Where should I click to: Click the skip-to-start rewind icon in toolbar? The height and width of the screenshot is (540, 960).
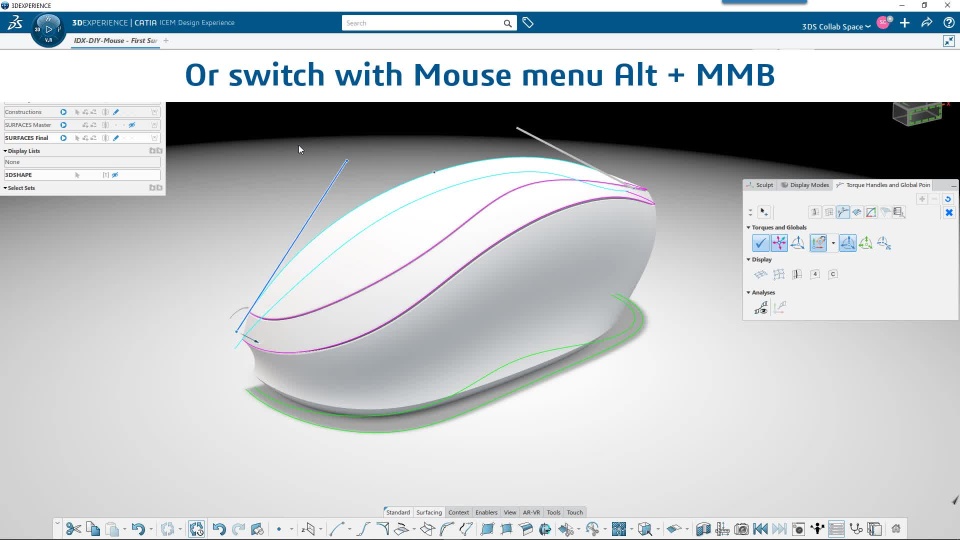point(760,528)
